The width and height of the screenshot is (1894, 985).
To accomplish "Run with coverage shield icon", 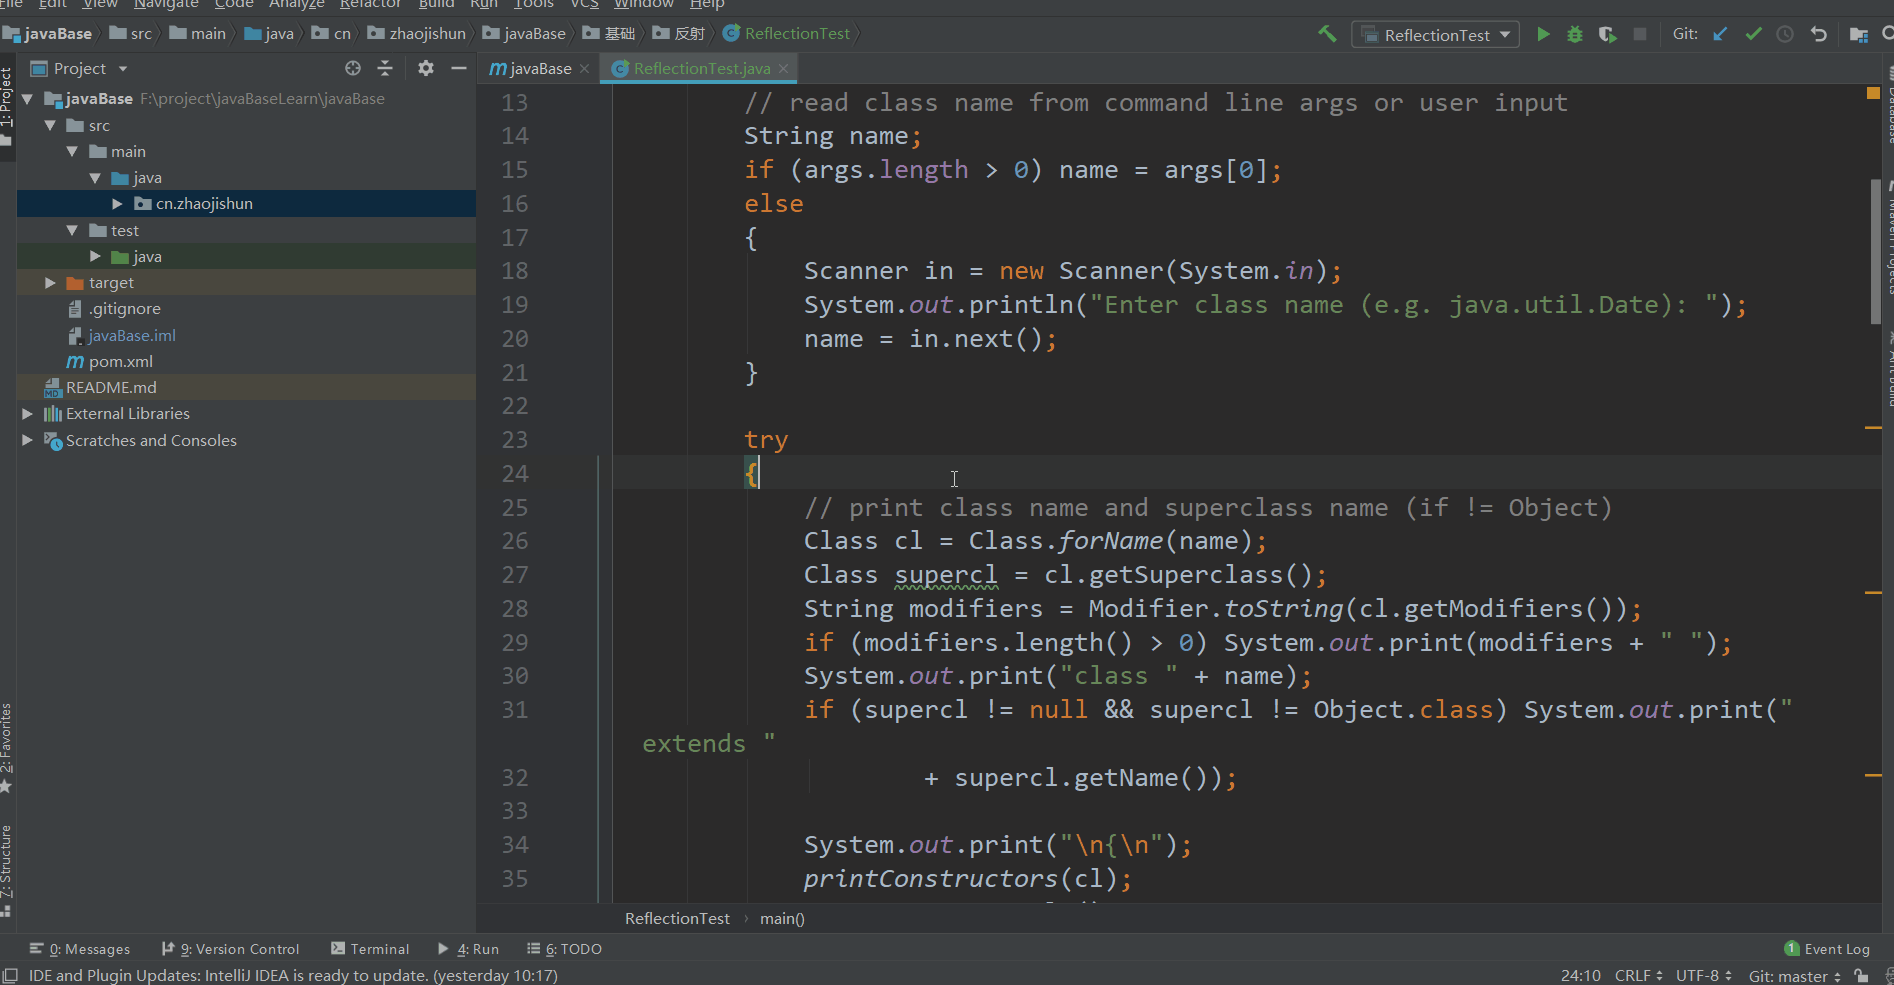I will pyautogui.click(x=1607, y=34).
